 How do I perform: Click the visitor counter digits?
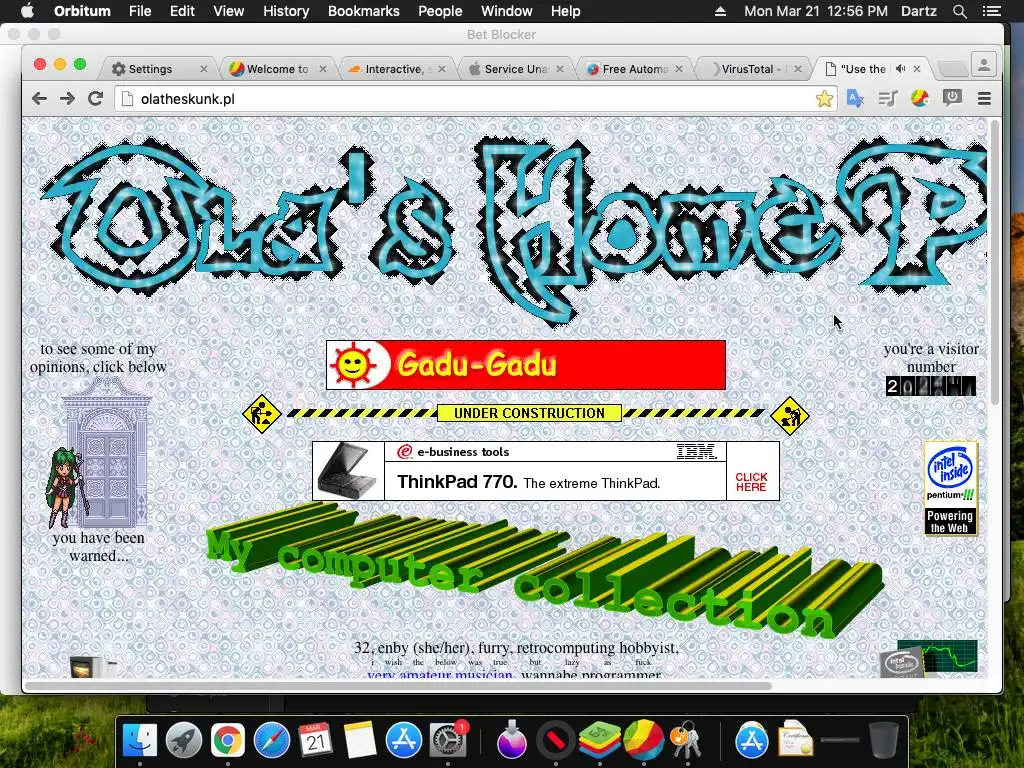click(x=931, y=386)
